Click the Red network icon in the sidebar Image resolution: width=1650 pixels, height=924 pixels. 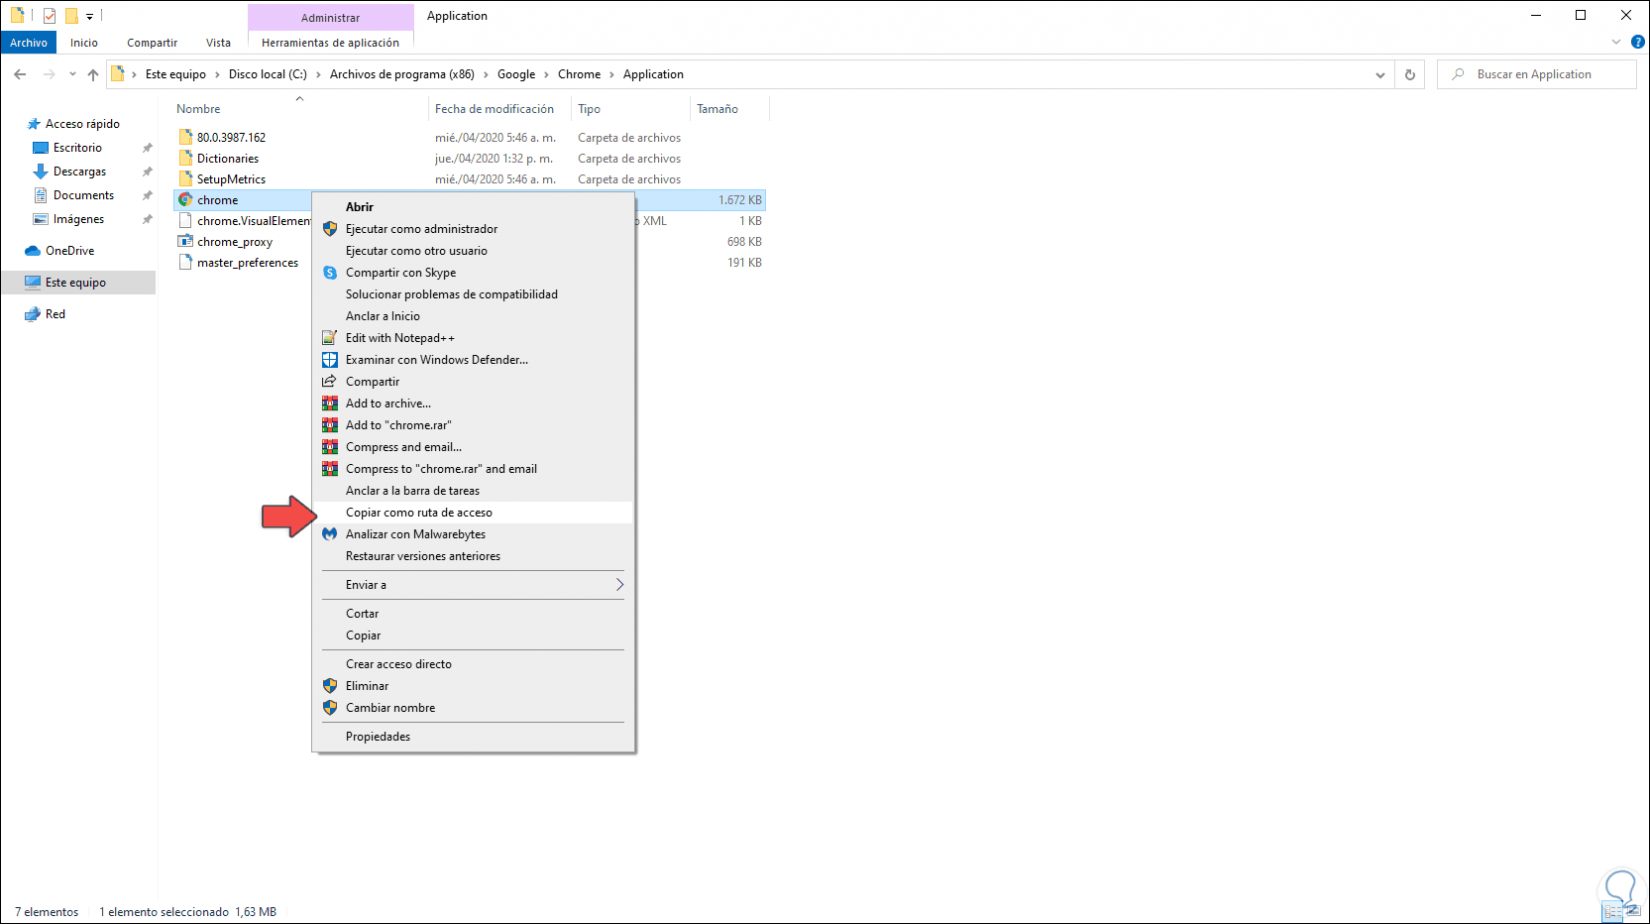(x=33, y=314)
